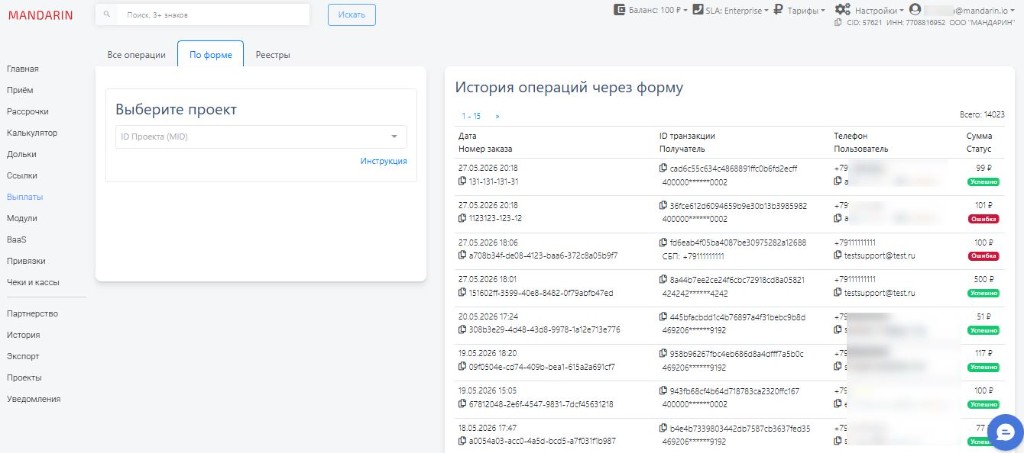Copy transaction ID 943fb68cf4b6
This screenshot has width=1024, height=453.
coord(664,392)
